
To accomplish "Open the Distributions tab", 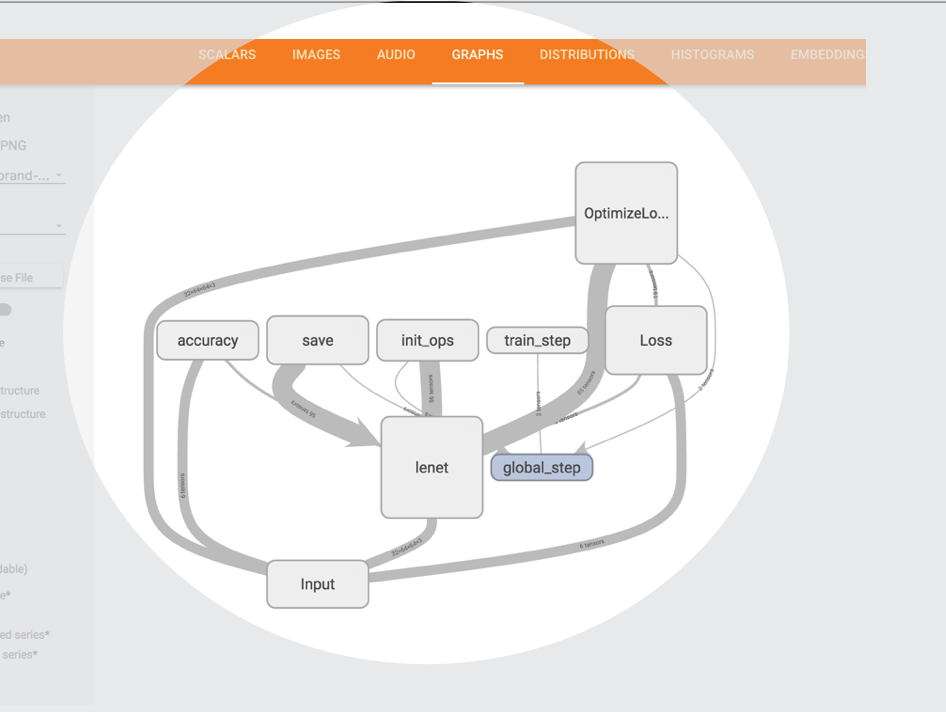I will tap(587, 55).
